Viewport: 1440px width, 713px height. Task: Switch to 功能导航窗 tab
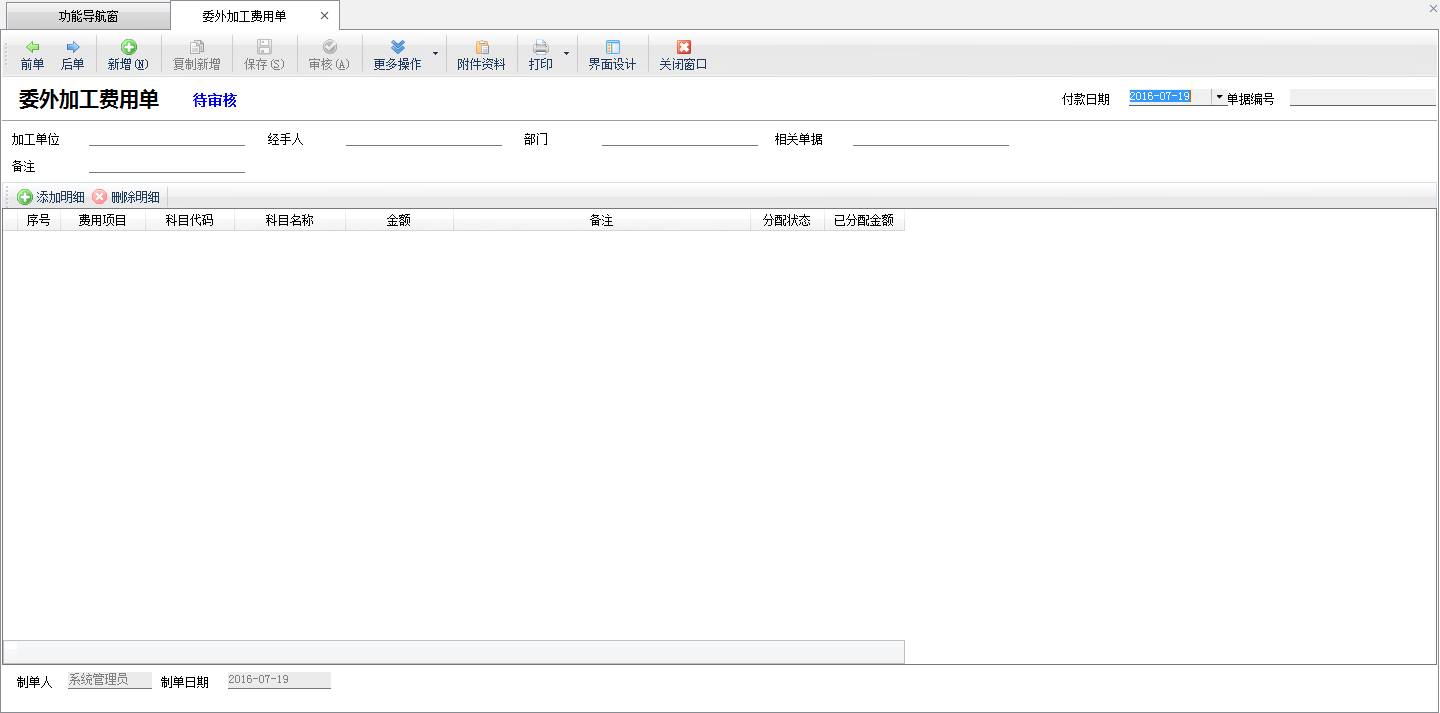click(88, 16)
